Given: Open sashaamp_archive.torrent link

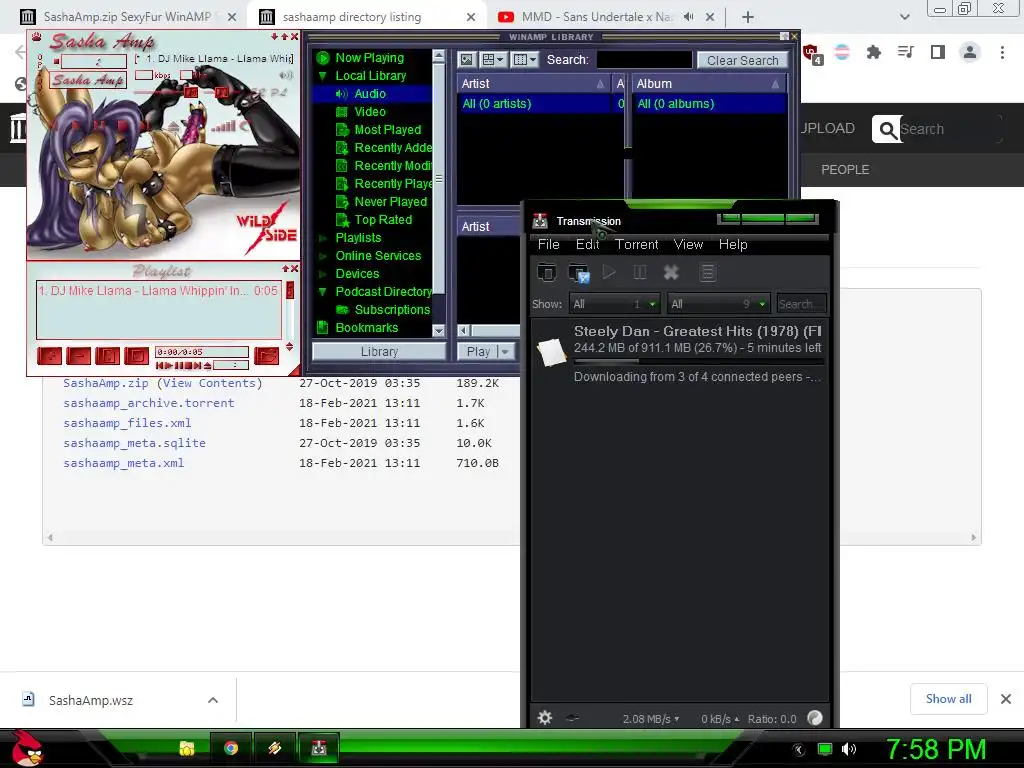Looking at the screenshot, I should coord(148,403).
